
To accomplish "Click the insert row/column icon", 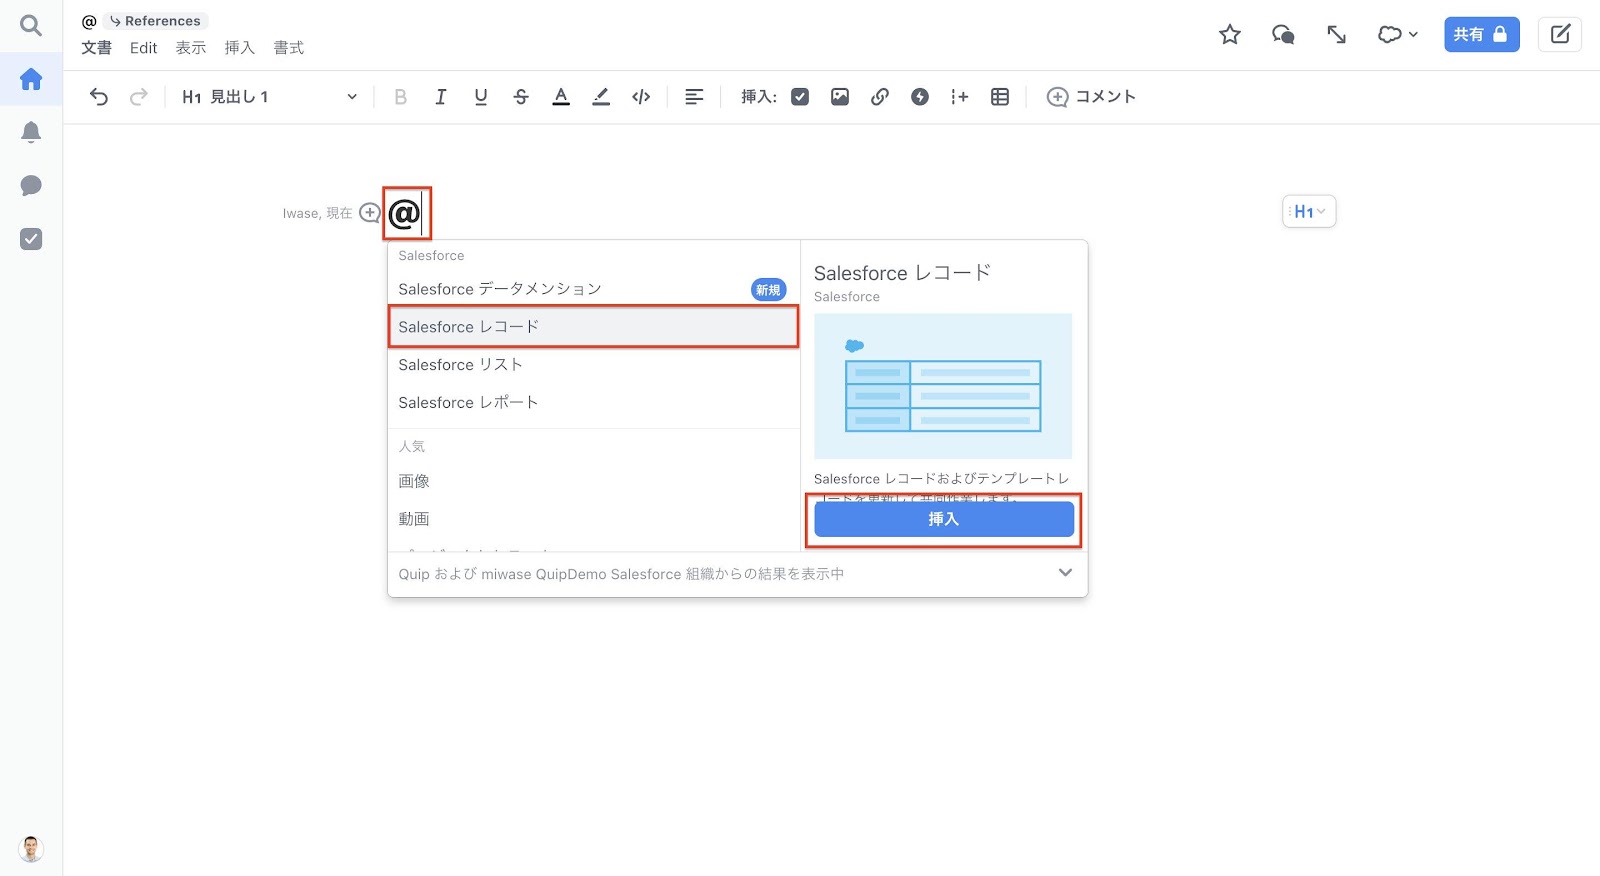I will tap(960, 97).
